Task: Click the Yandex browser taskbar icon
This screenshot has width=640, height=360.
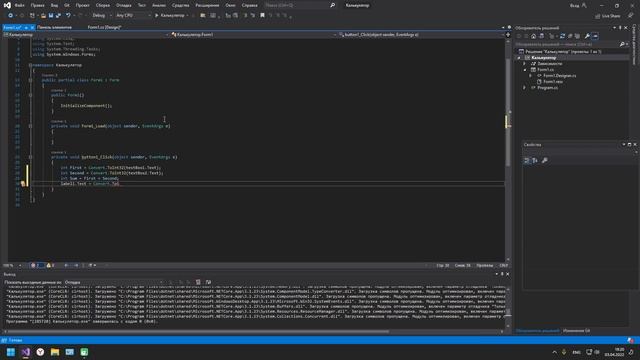Action: point(40,352)
